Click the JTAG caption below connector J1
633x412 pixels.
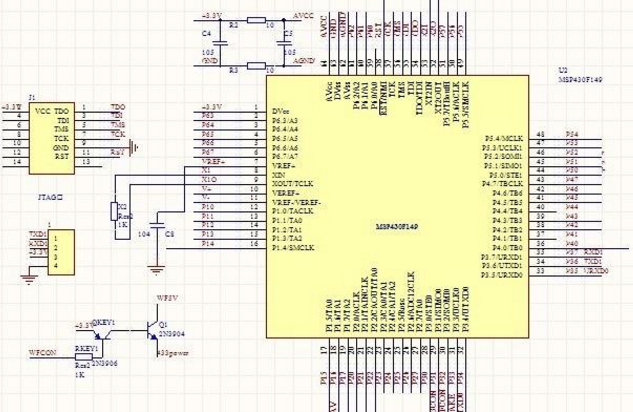[x=50, y=197]
